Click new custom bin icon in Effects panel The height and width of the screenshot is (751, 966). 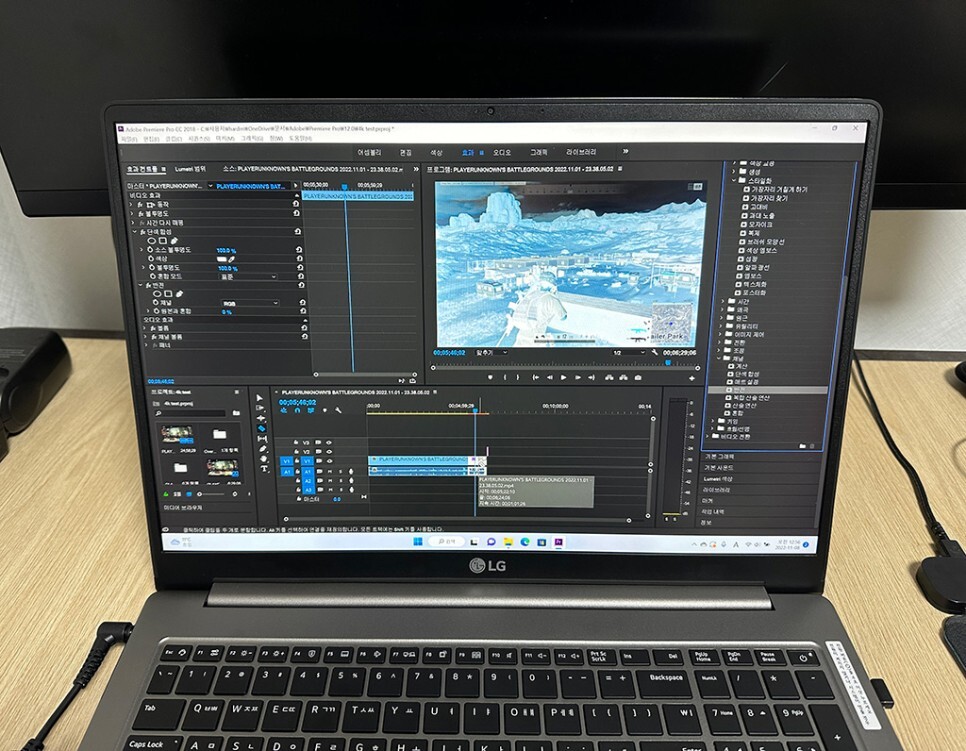(x=802, y=446)
